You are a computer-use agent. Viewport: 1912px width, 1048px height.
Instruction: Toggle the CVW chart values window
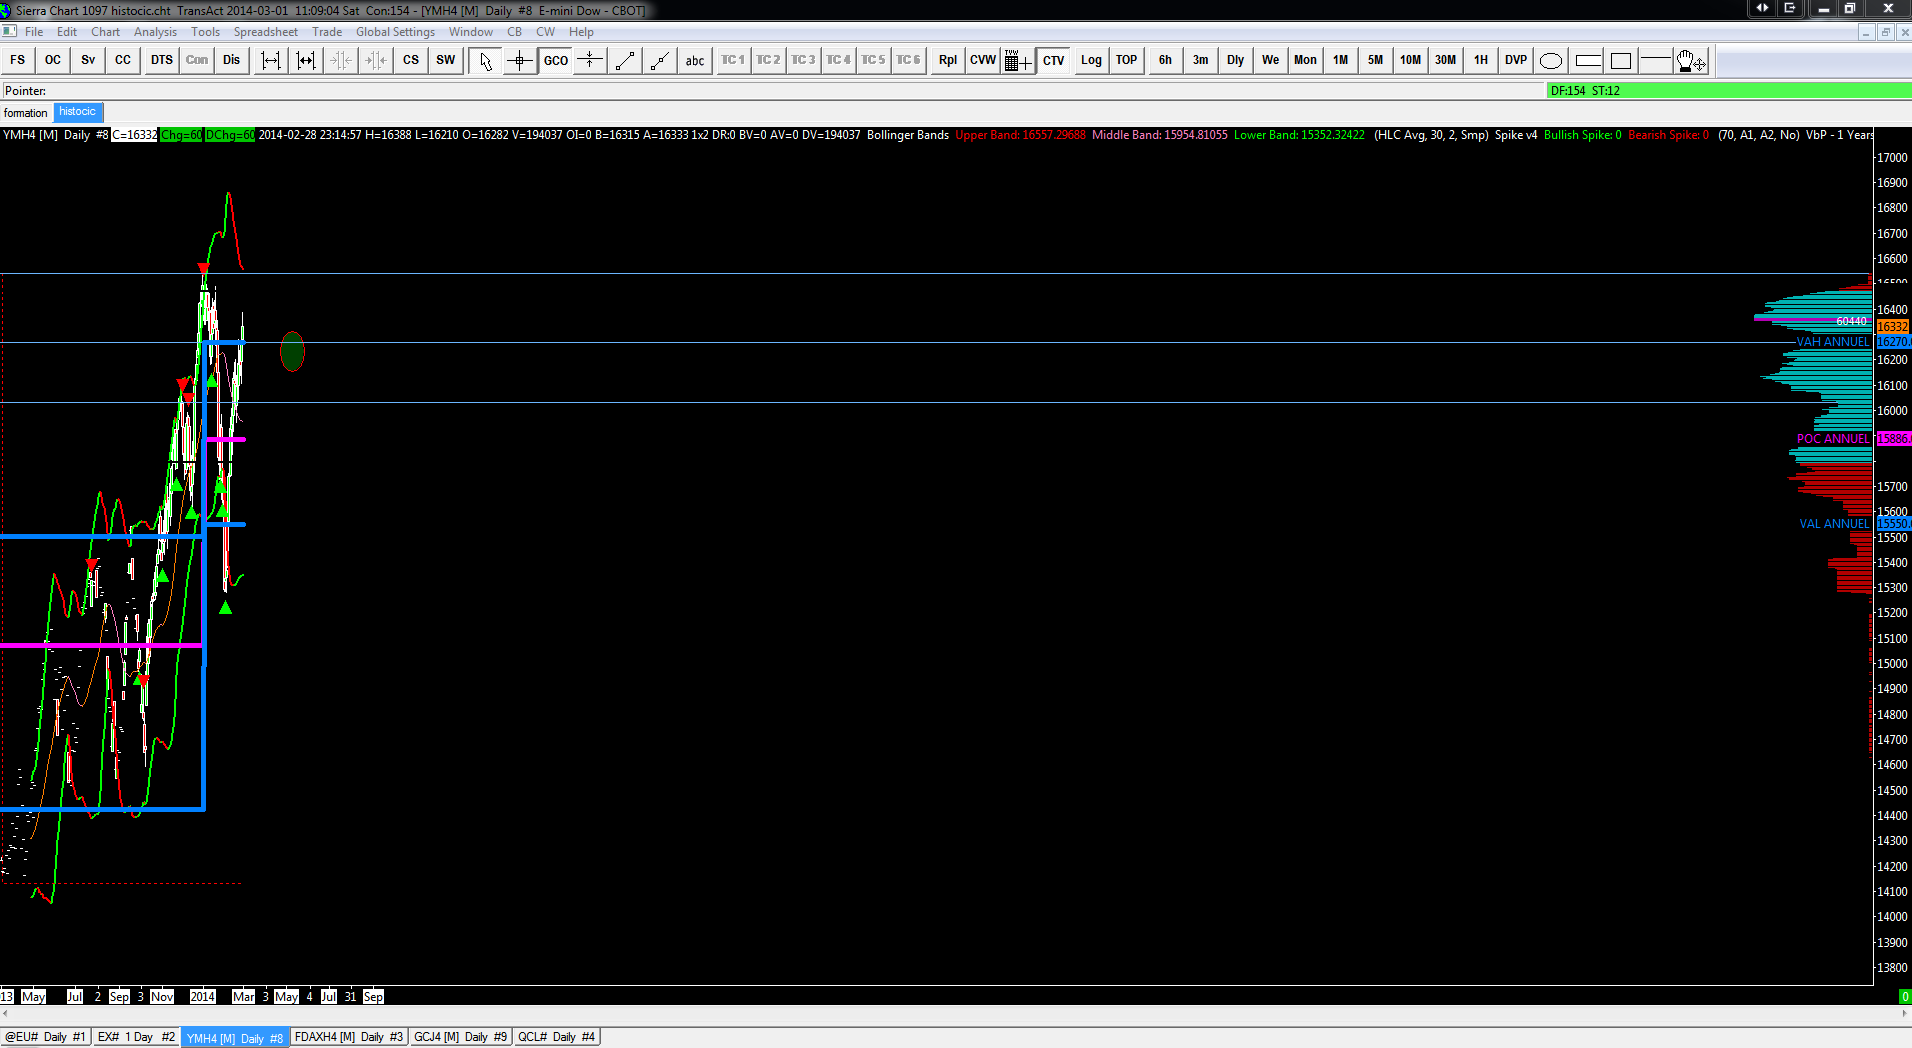[983, 60]
